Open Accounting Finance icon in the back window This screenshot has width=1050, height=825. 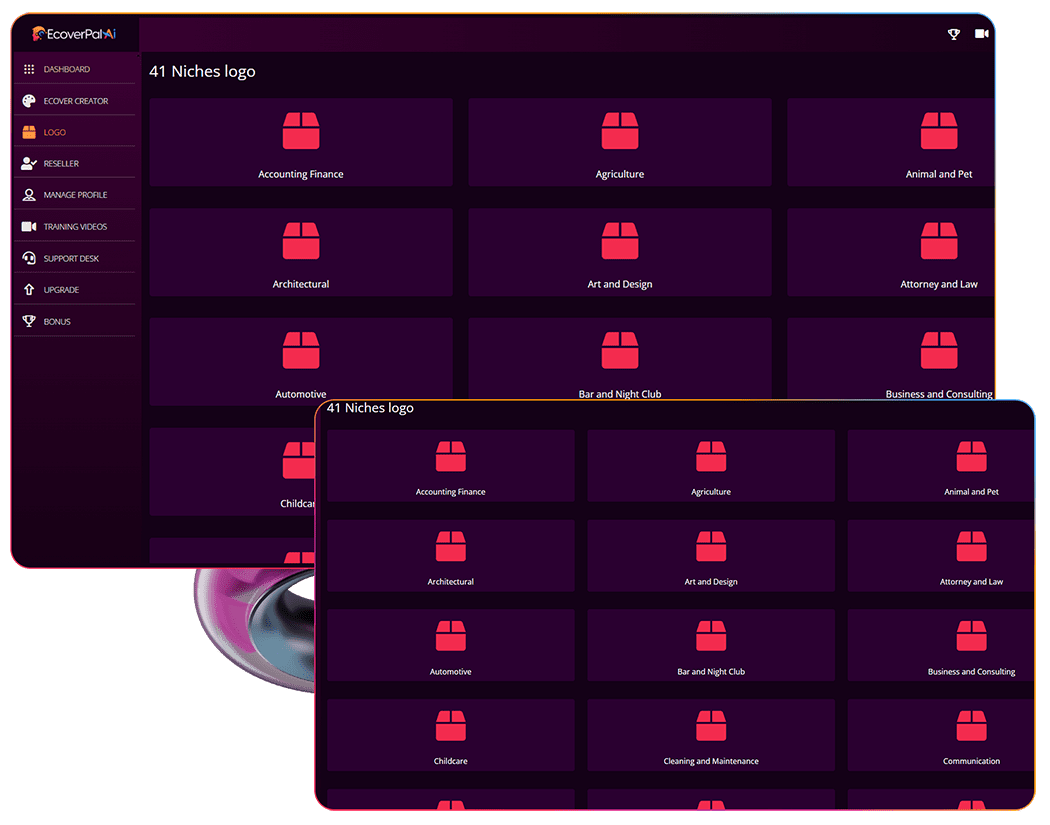[x=301, y=131]
